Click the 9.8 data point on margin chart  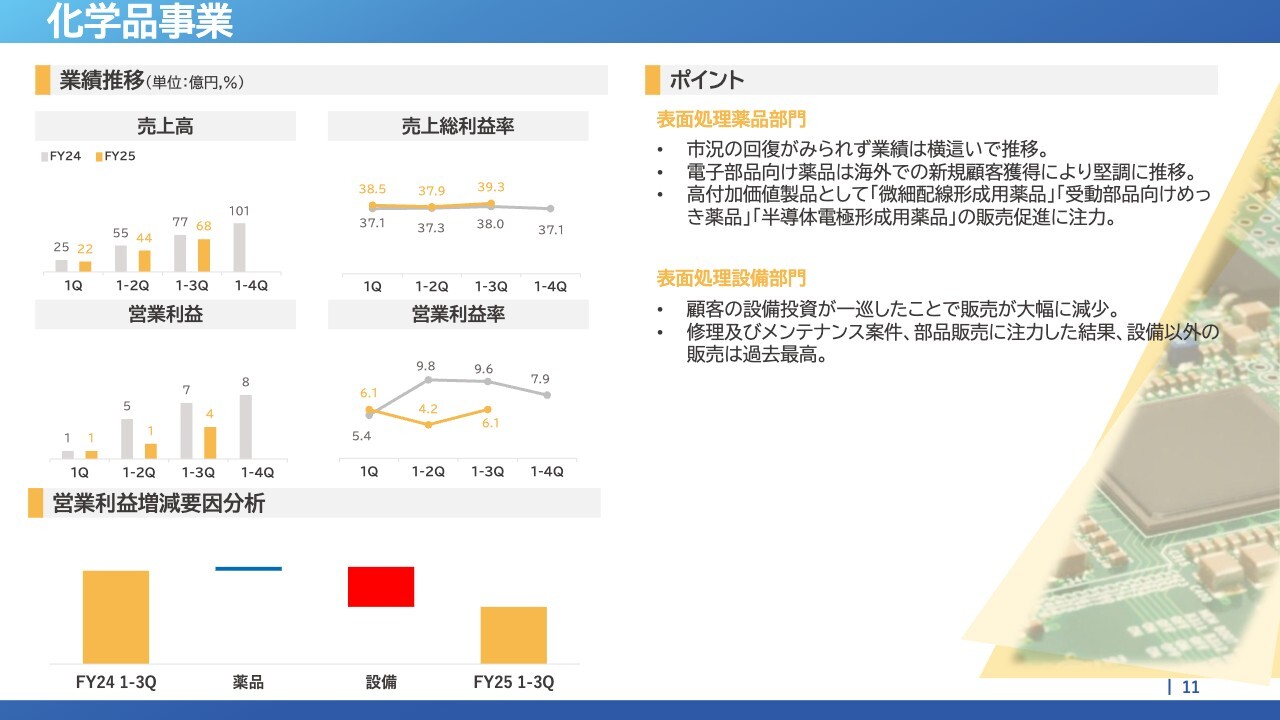point(428,380)
